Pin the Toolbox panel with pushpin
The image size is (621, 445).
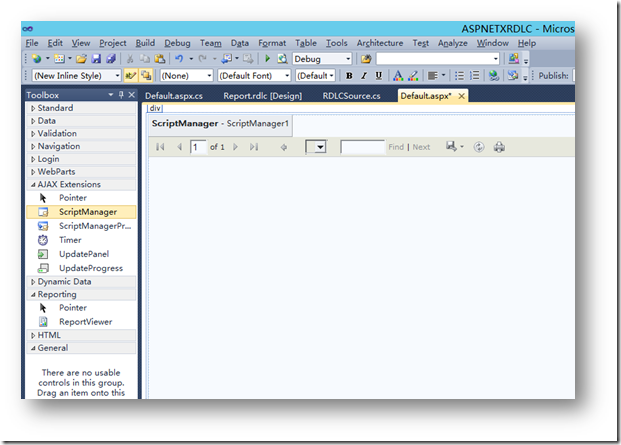coord(121,95)
